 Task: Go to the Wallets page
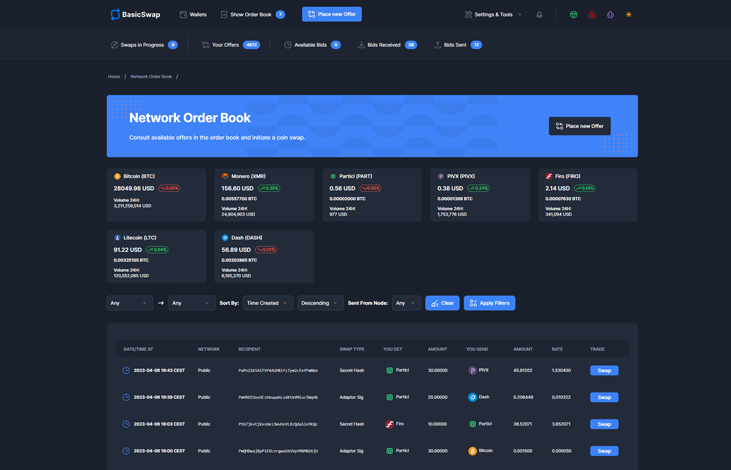click(x=193, y=15)
